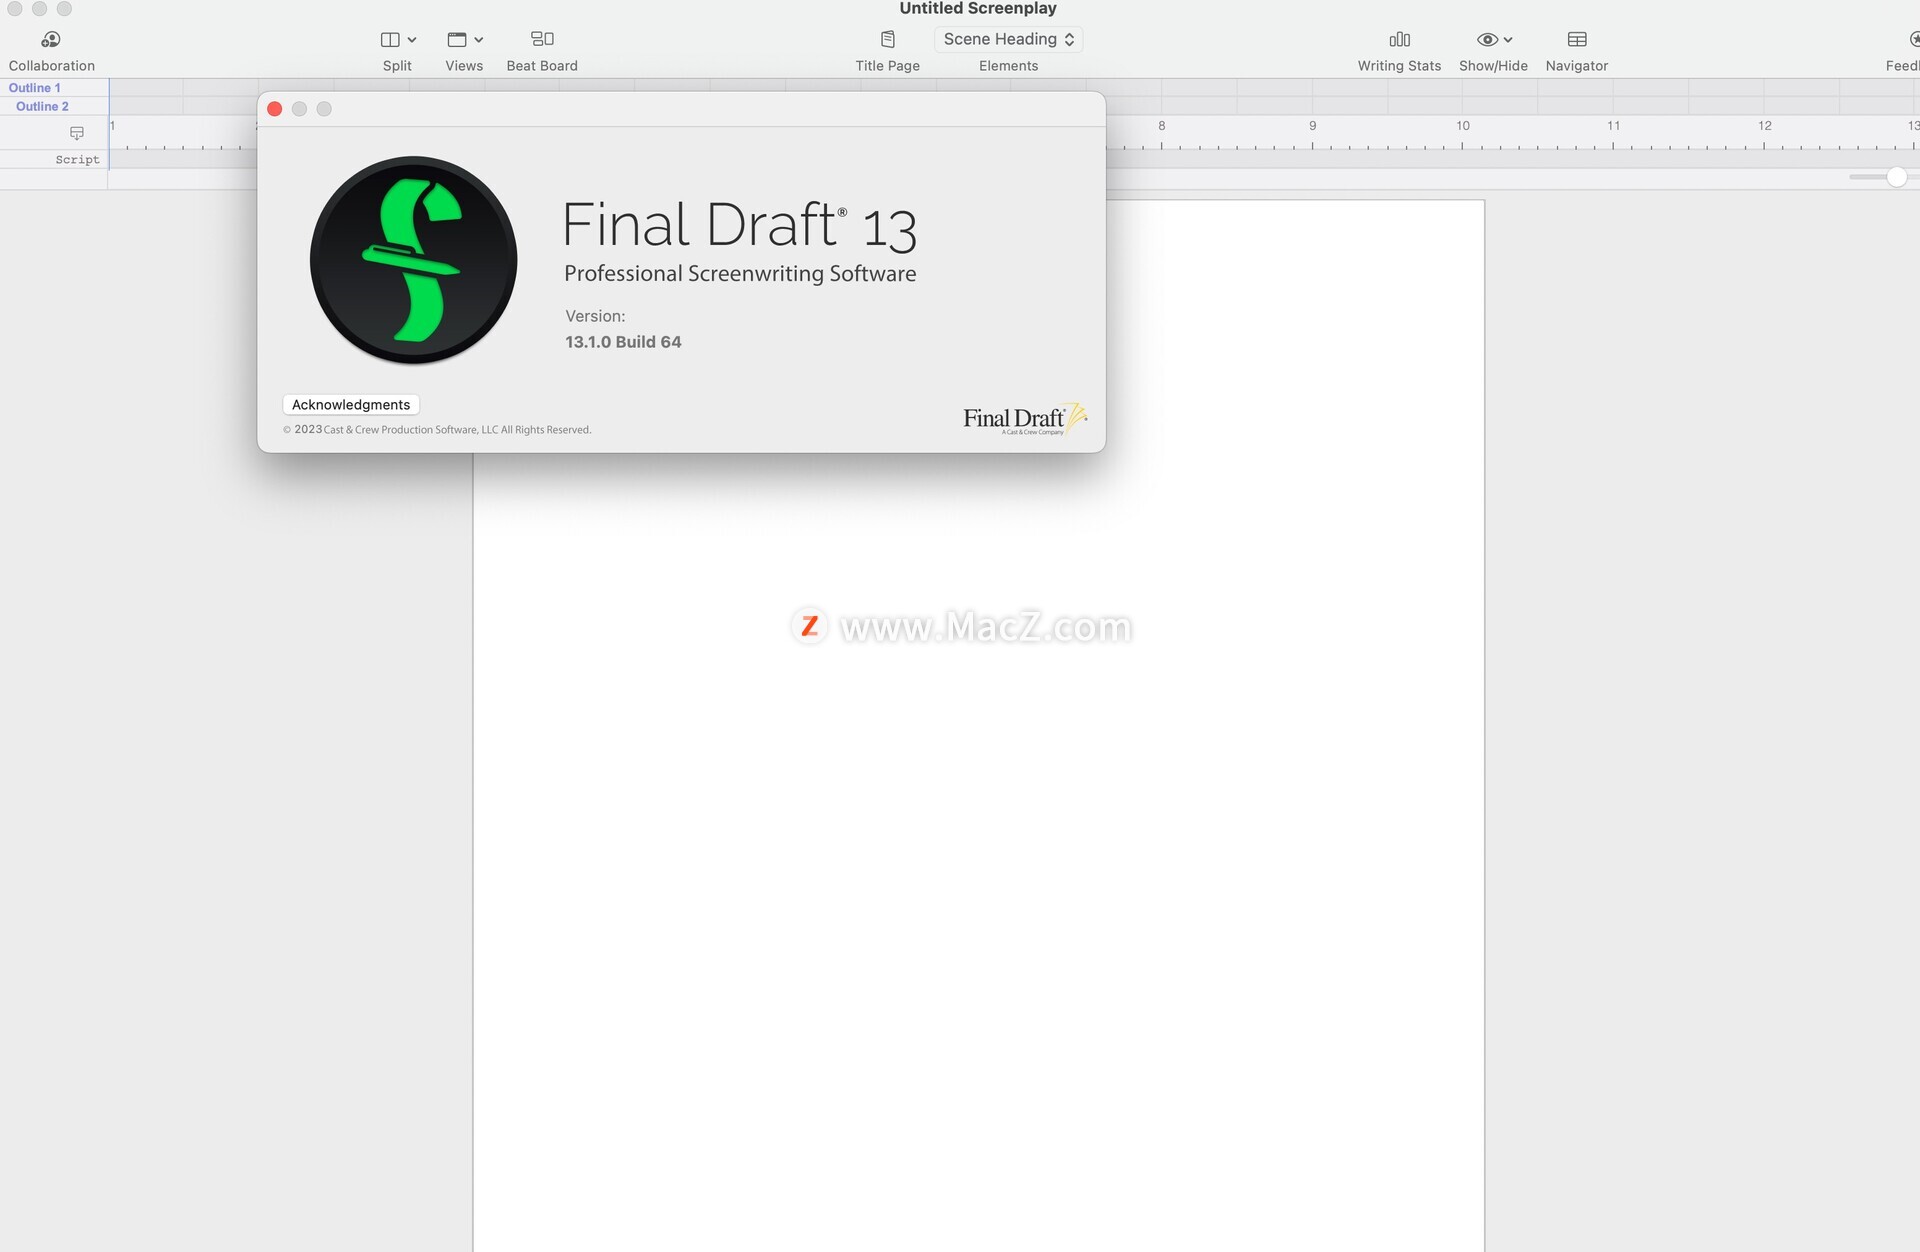
Task: Click the Final Draft company logo
Action: 1025,419
